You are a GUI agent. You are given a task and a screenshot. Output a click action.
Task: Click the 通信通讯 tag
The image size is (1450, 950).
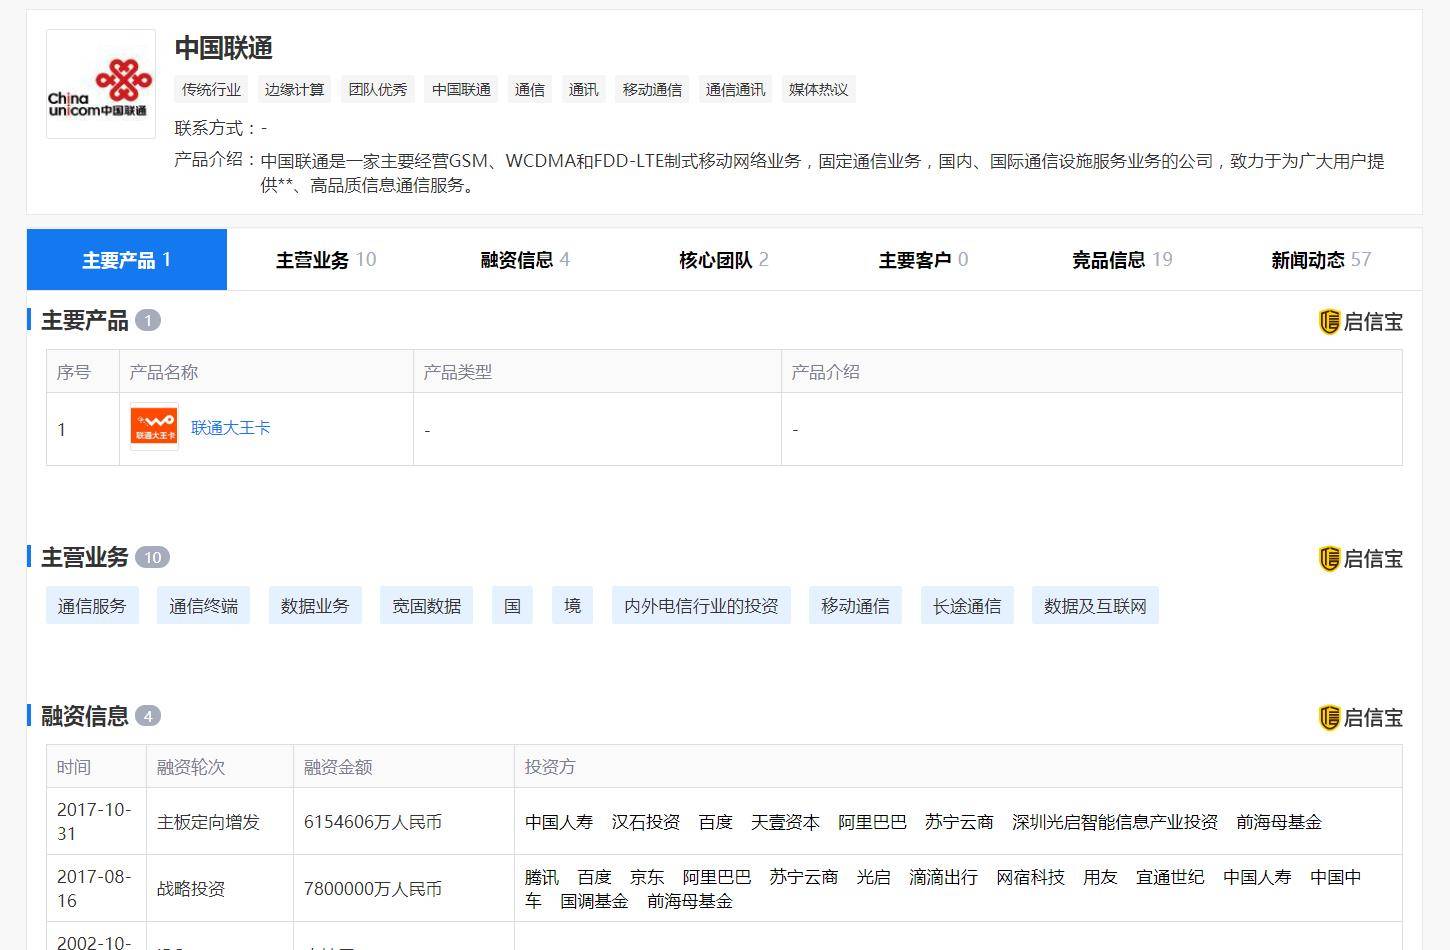tap(736, 89)
